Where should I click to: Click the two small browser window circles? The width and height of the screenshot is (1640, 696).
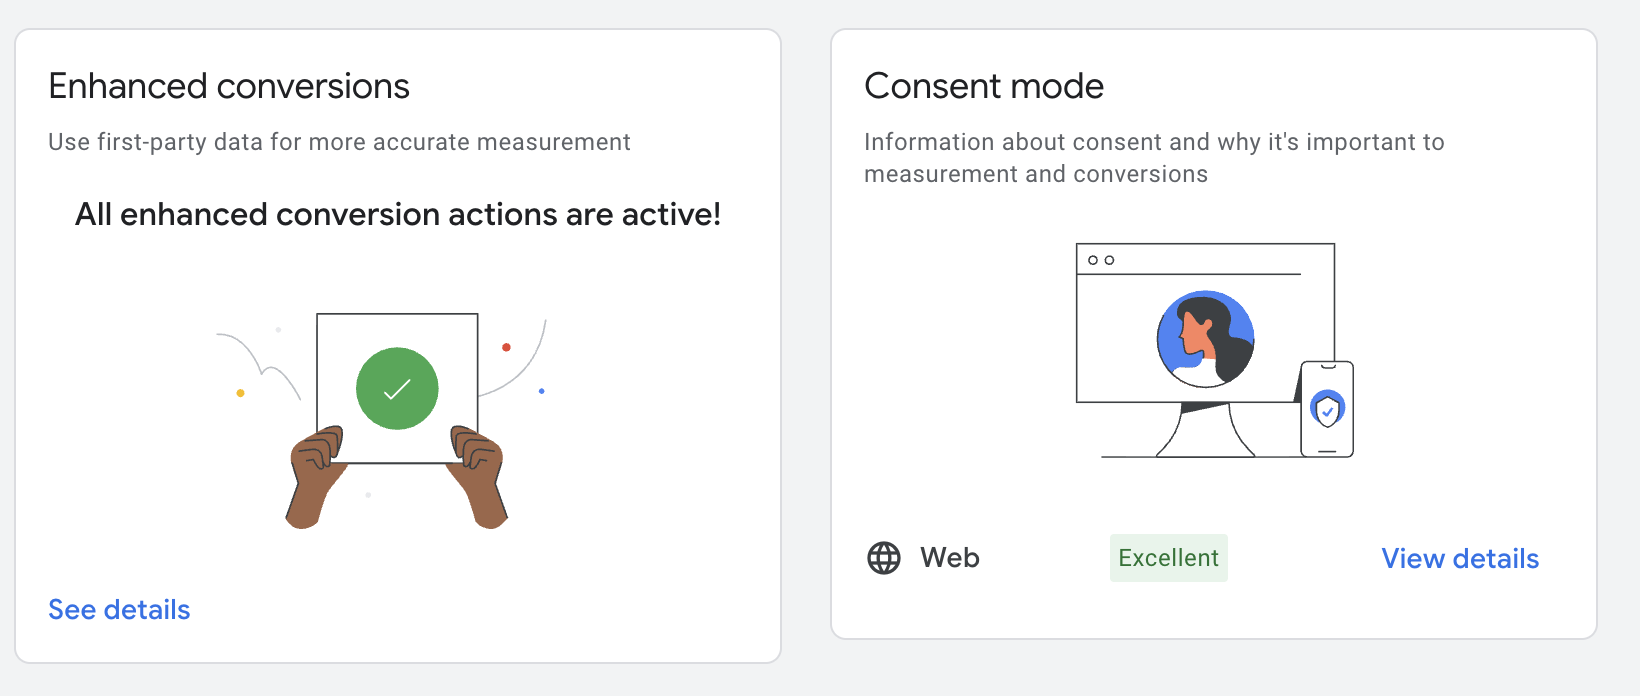coord(1101,260)
